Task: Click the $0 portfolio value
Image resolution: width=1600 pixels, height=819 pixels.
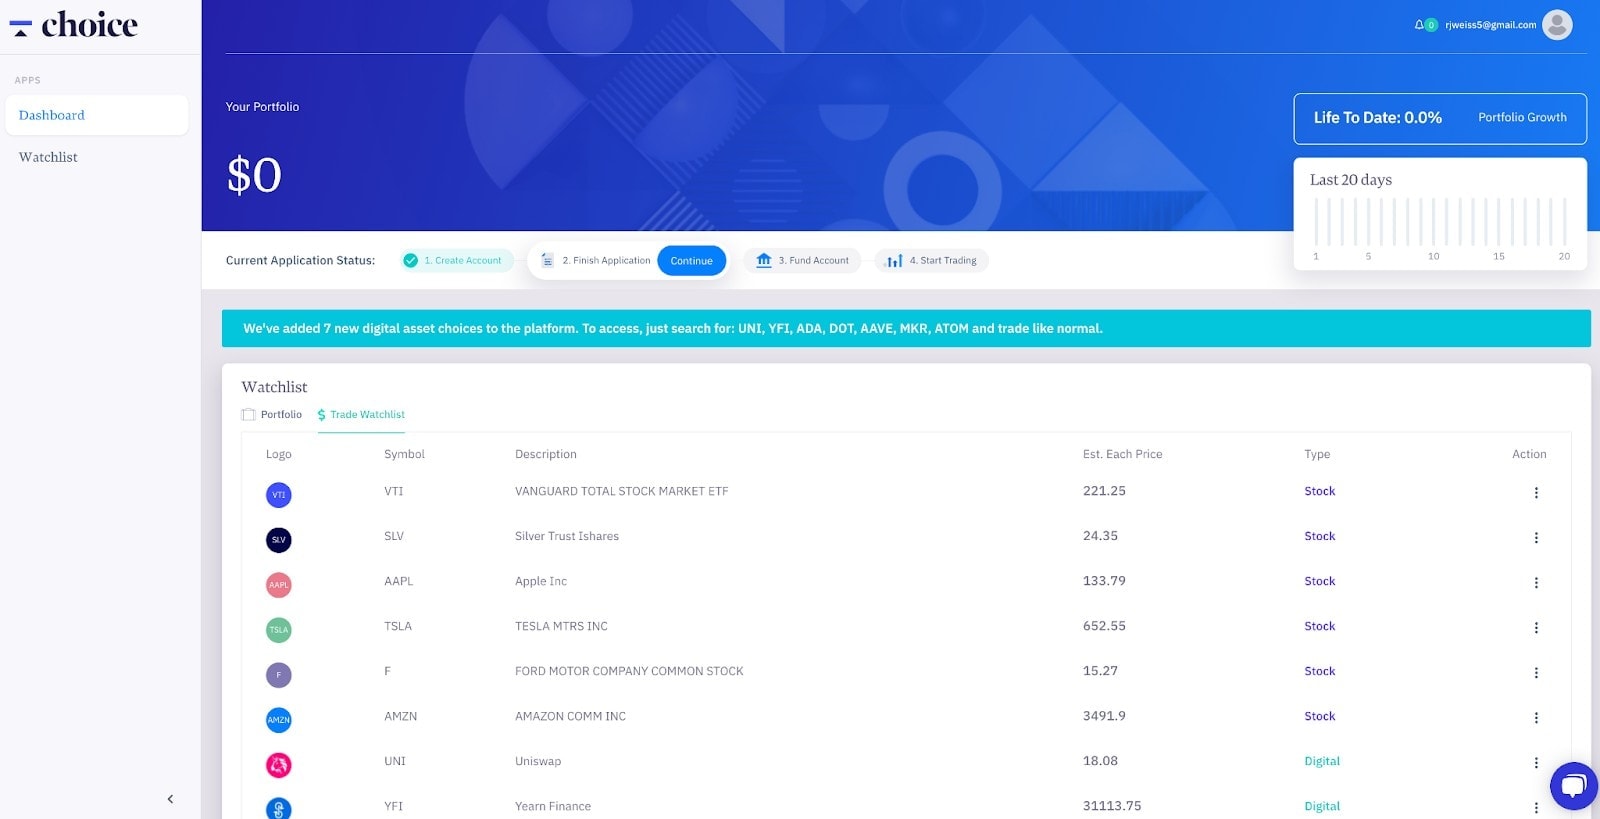Action: (254, 176)
